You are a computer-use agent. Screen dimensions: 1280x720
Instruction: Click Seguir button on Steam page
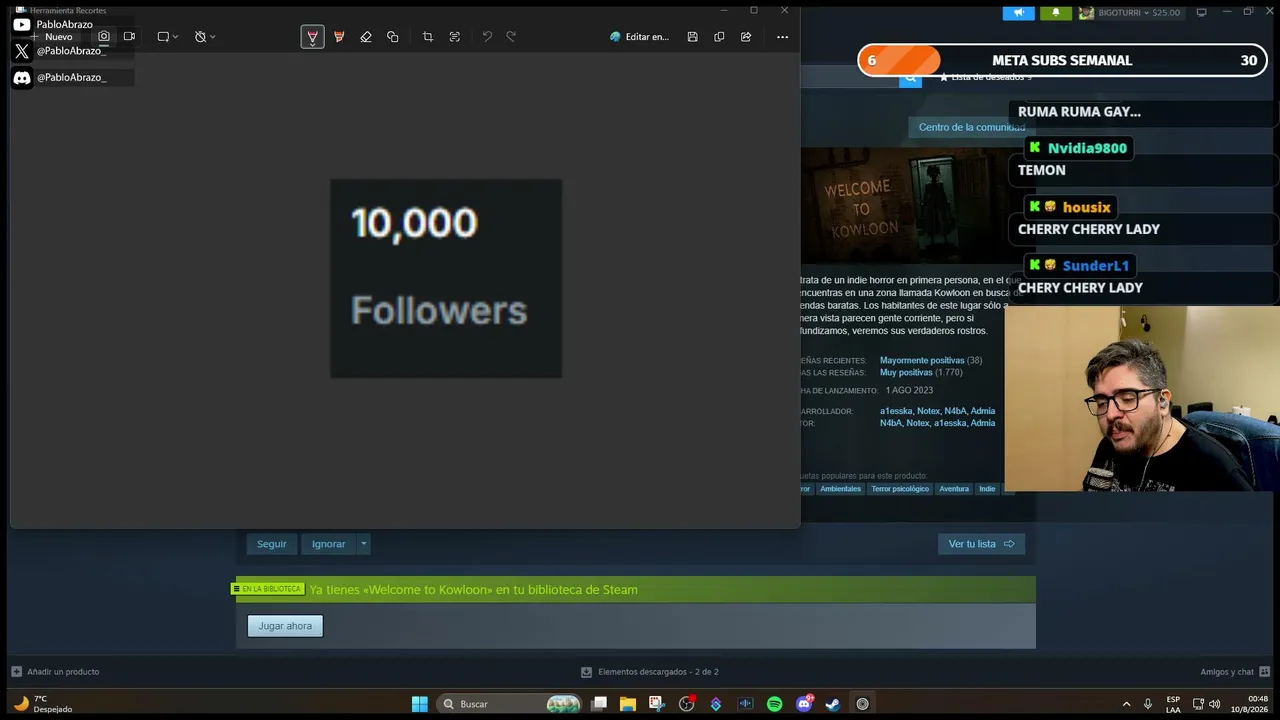[x=271, y=544]
